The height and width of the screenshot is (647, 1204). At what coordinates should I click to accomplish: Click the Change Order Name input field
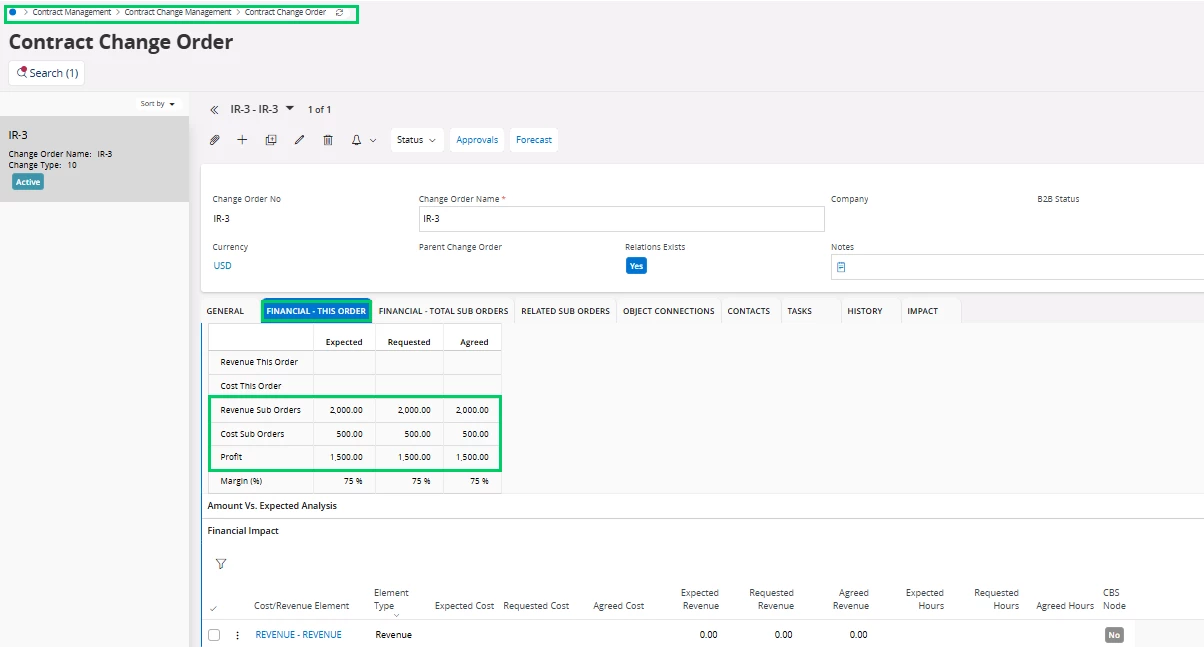tap(621, 219)
